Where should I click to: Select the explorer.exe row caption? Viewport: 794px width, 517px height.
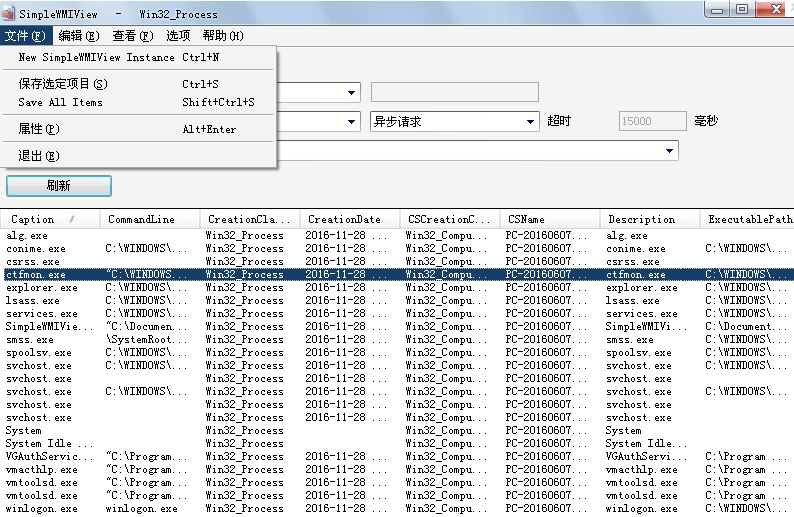(42, 288)
